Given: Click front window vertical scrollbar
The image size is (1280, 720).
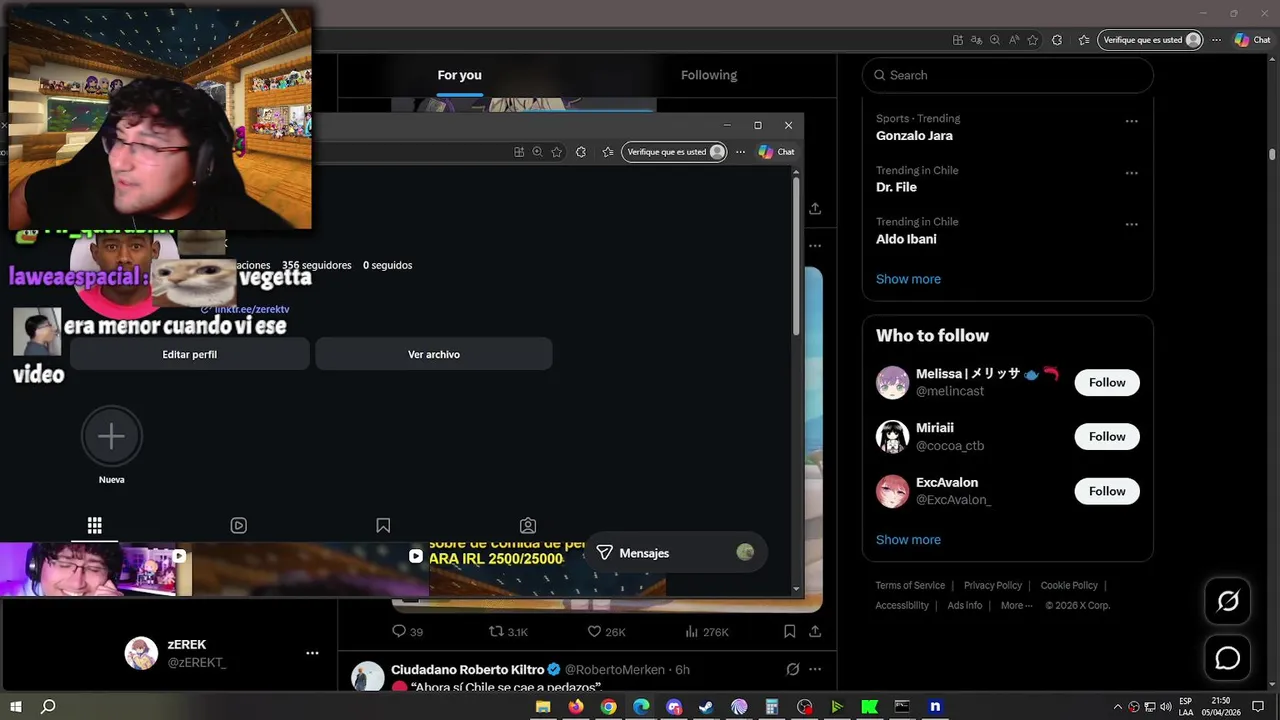Looking at the screenshot, I should (x=796, y=258).
